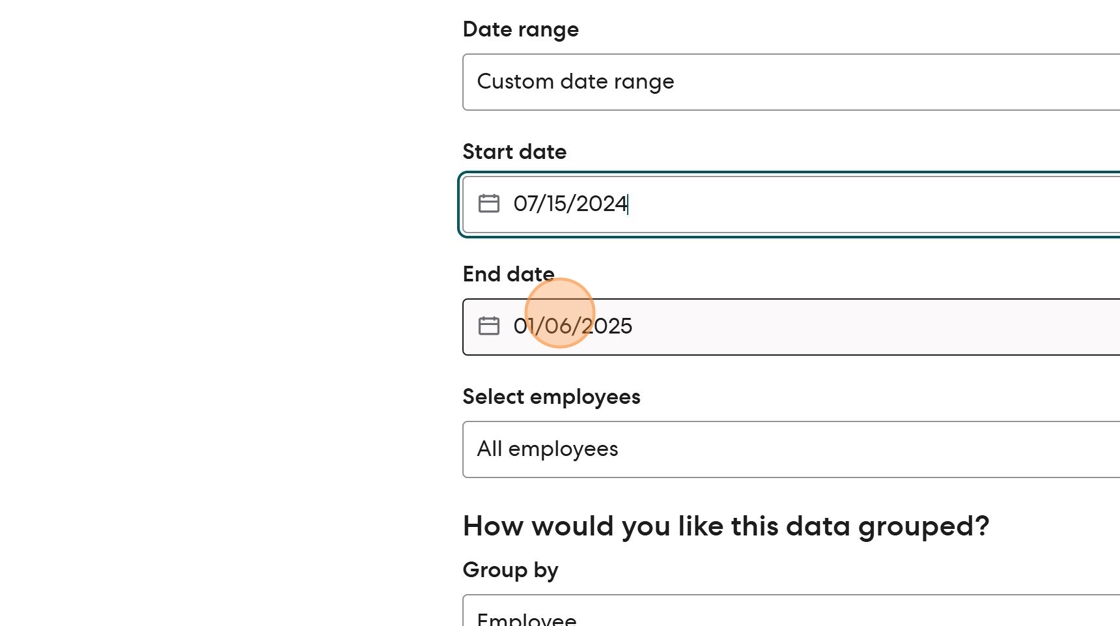Open the Select employees dropdown
Viewport: 1120px width, 626px height.
[790, 449]
